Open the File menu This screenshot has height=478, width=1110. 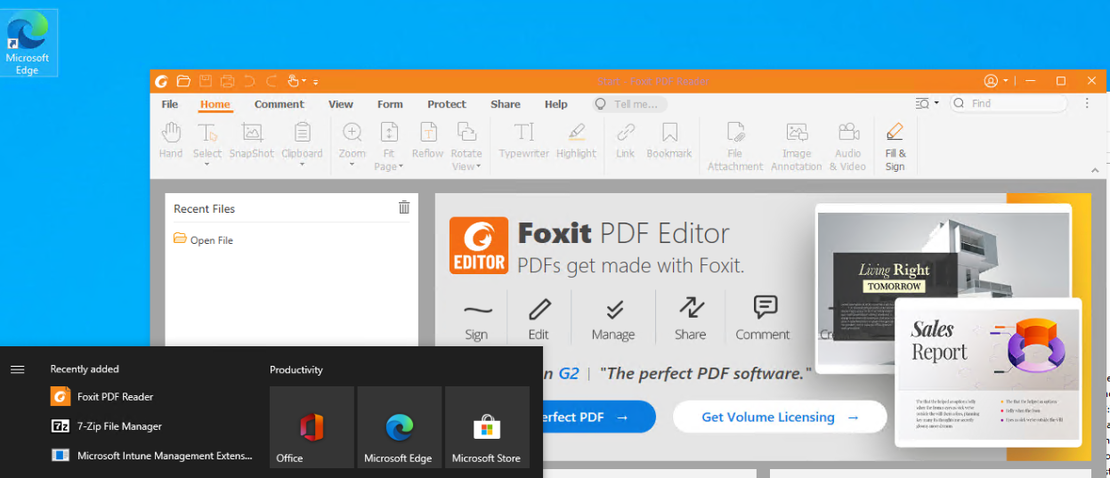170,104
